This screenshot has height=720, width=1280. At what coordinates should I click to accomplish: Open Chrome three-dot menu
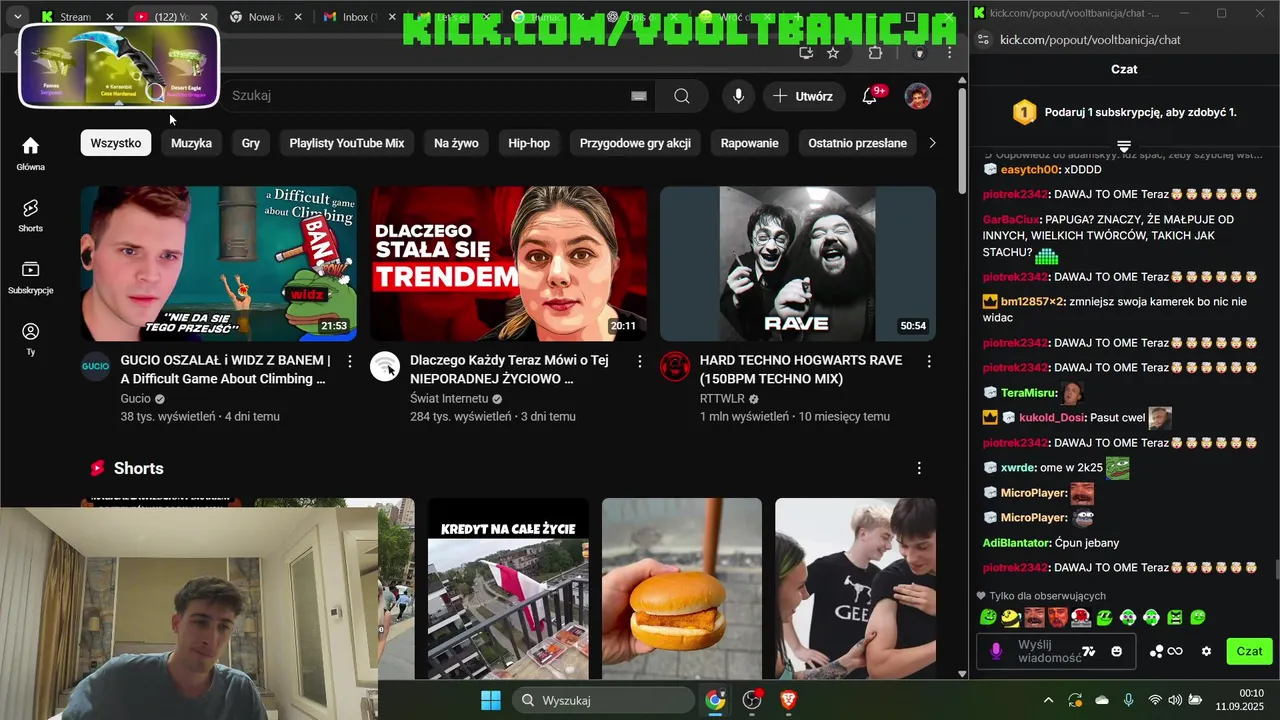coord(949,53)
